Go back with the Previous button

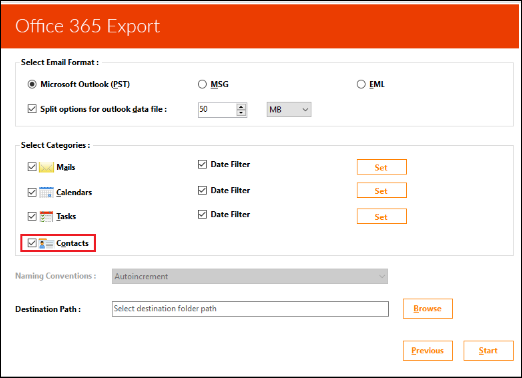pos(428,351)
